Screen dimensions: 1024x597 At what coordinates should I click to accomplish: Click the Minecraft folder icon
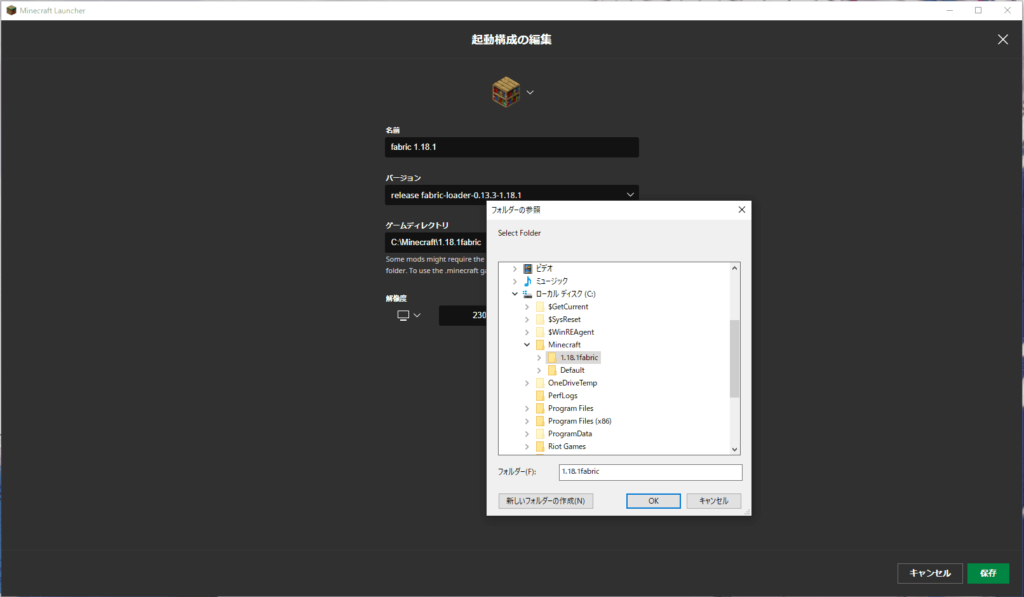pyautogui.click(x=540, y=345)
